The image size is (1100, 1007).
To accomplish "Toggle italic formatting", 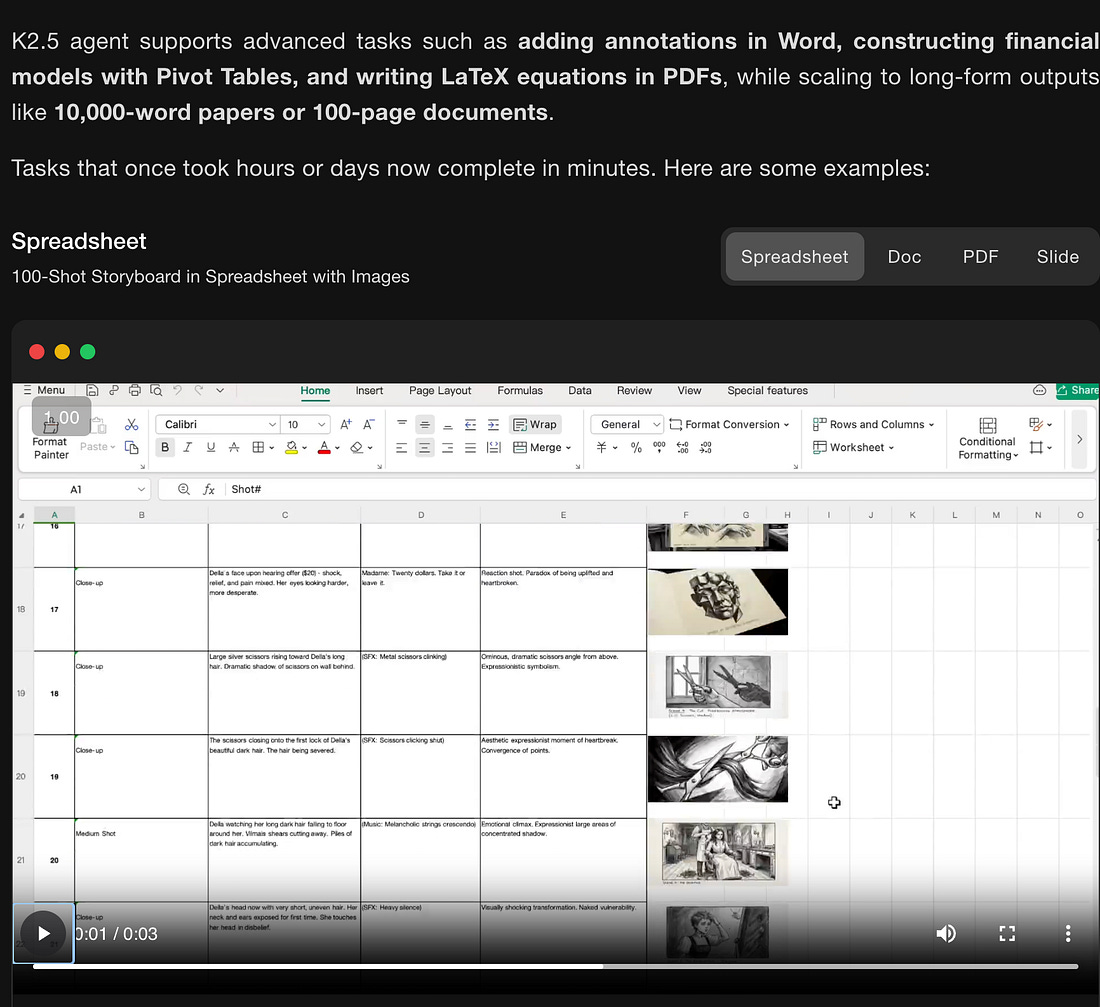I will coord(187,447).
